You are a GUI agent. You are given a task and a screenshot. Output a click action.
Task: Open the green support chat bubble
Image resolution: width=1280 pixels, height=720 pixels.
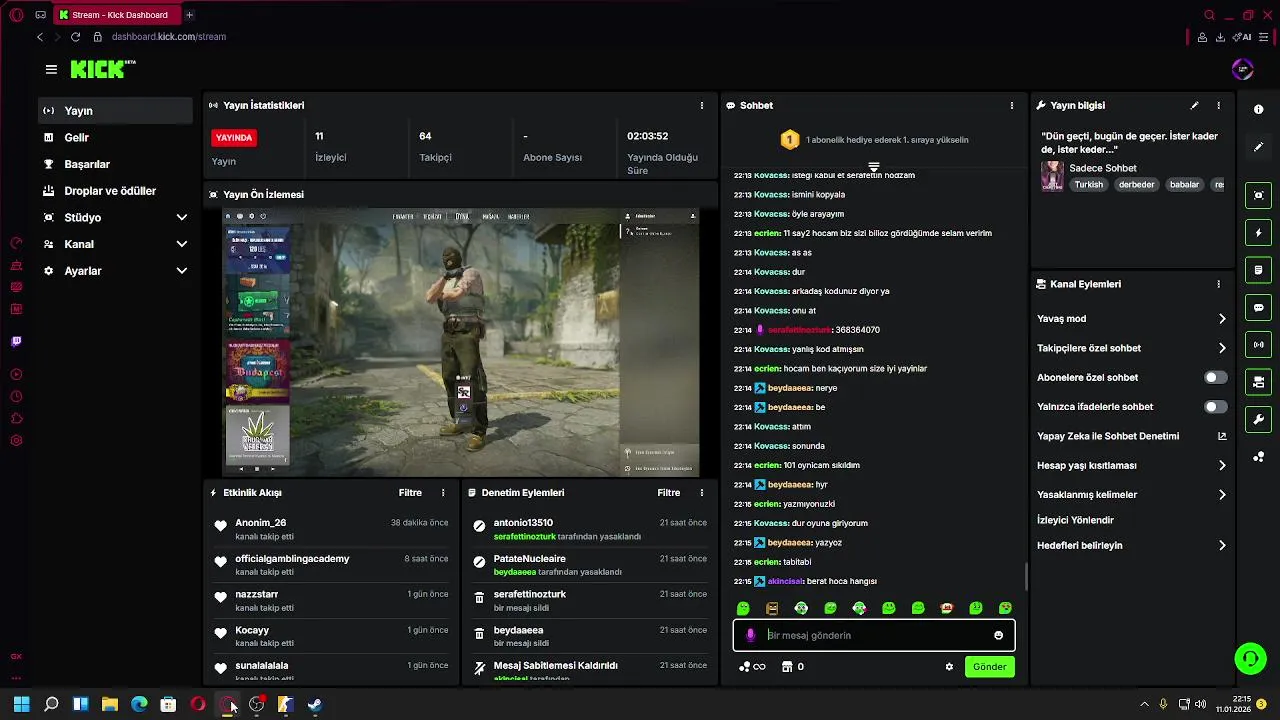click(x=1250, y=658)
